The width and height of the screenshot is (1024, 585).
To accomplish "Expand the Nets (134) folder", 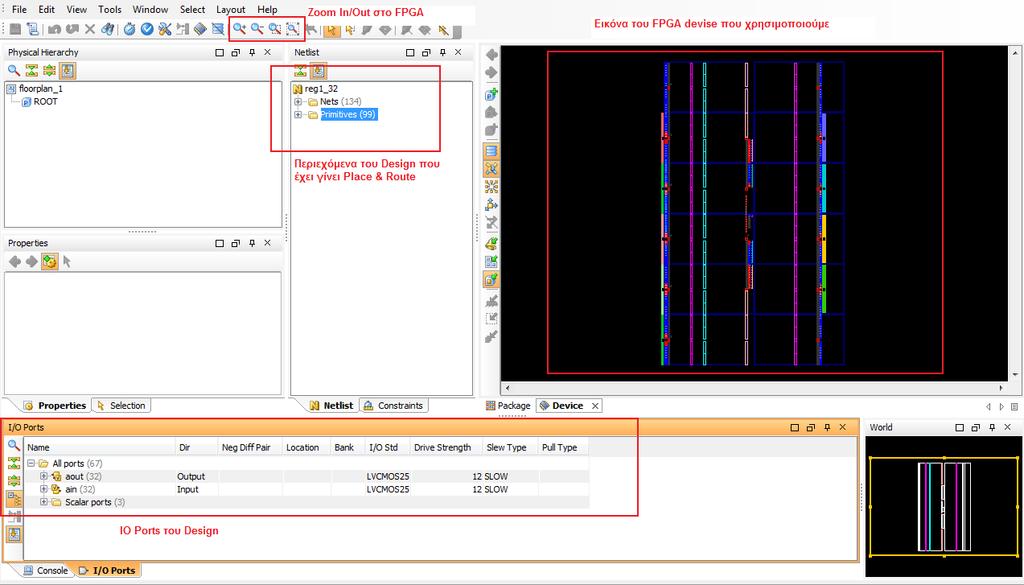I will pyautogui.click(x=298, y=102).
